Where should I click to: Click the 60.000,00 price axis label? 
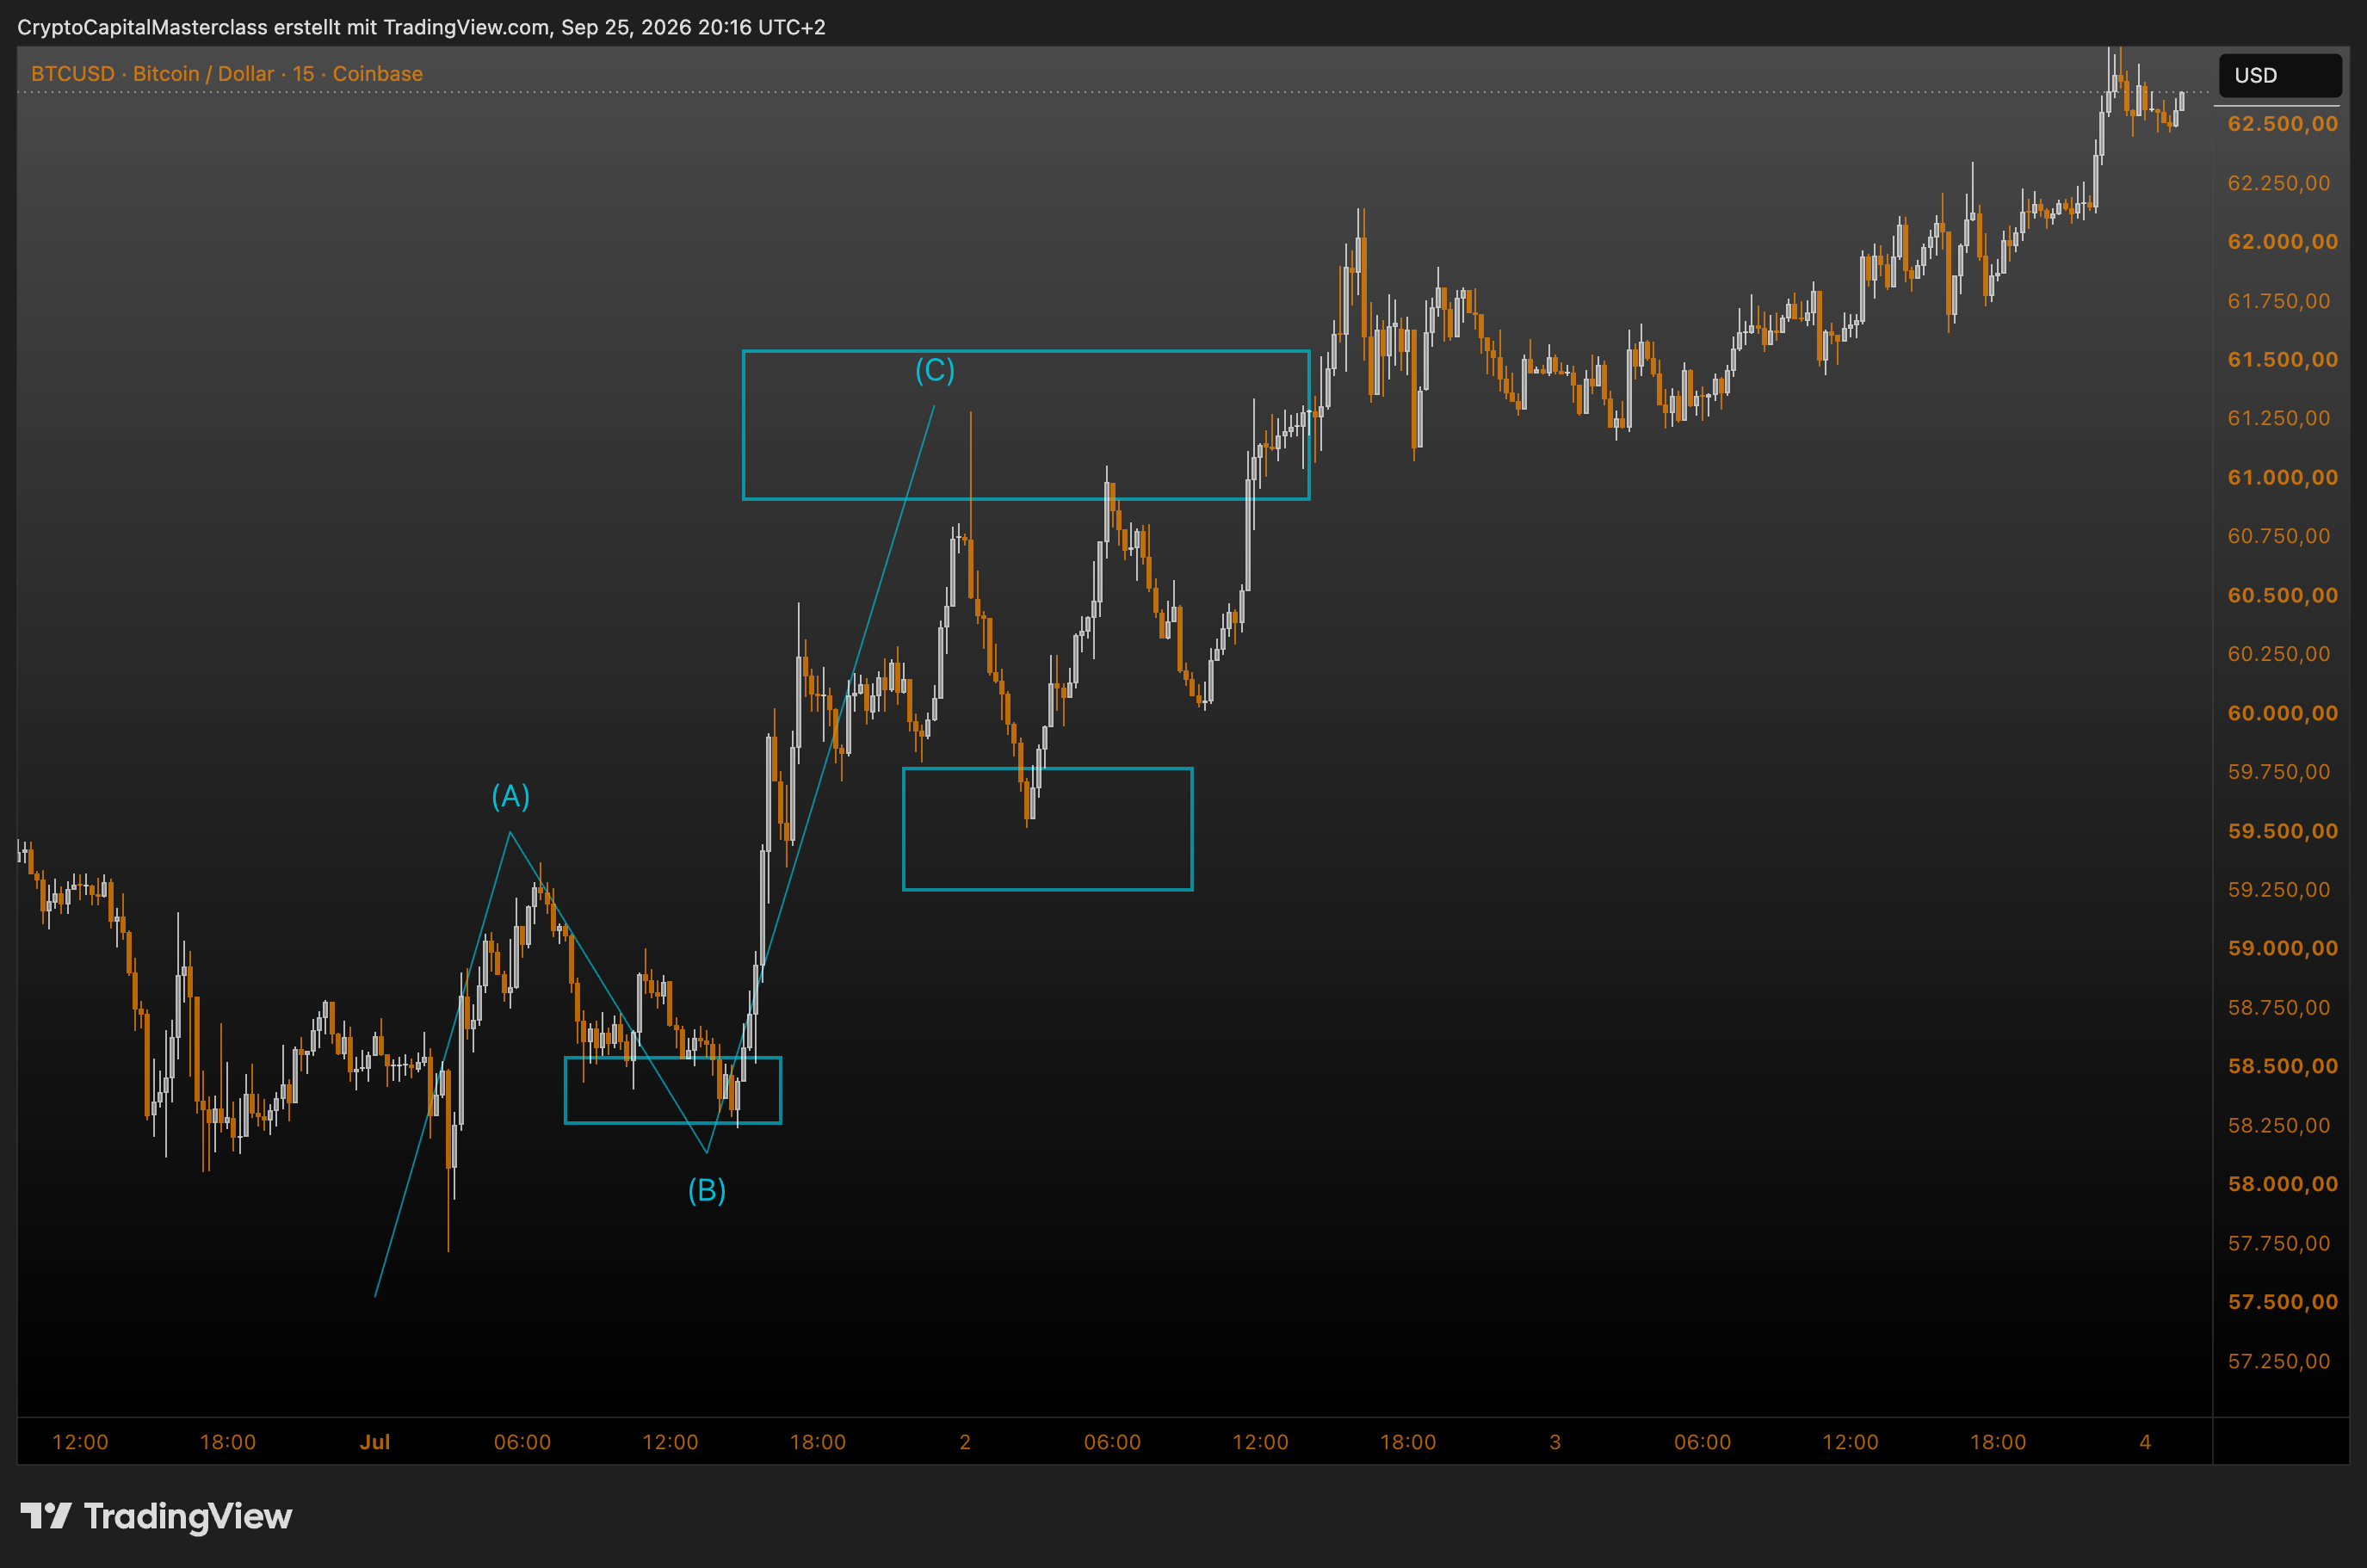pyautogui.click(x=2283, y=713)
